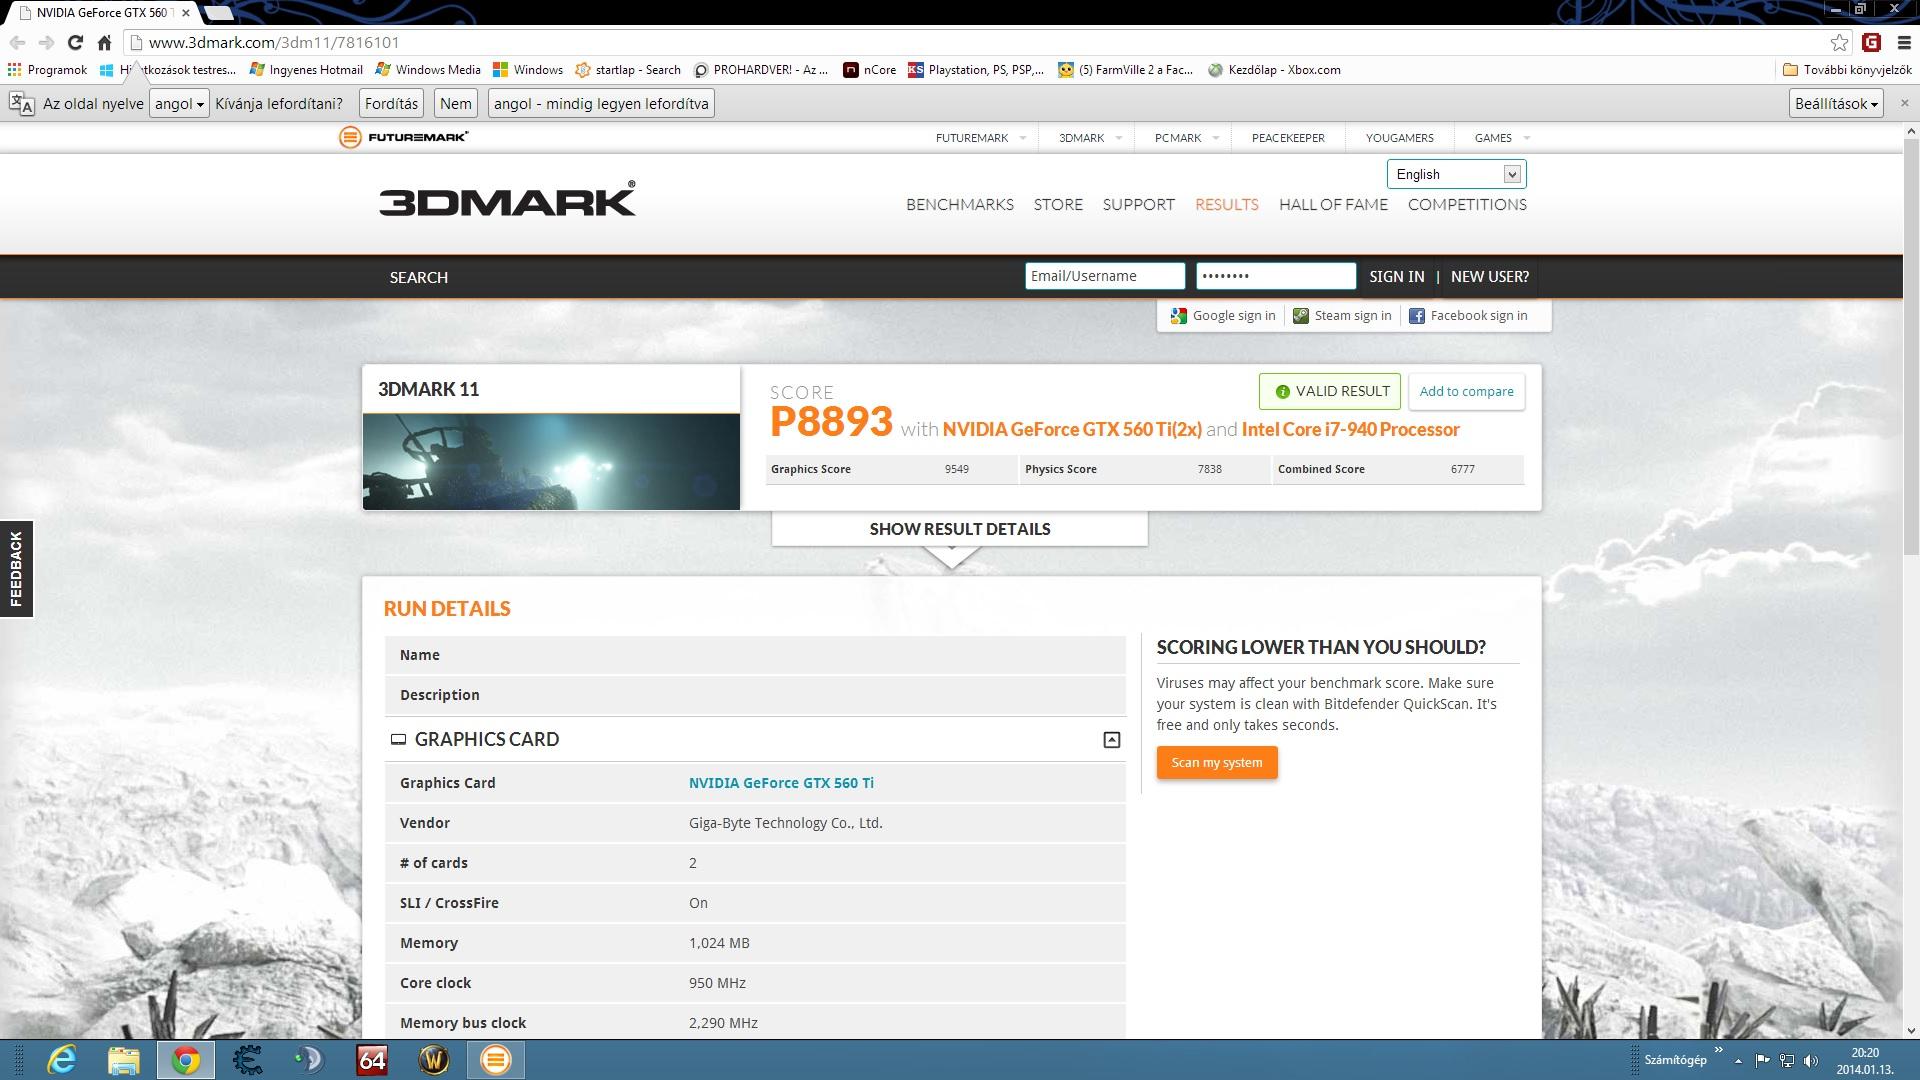The width and height of the screenshot is (1920, 1080).
Task: Open Internet Explorer from the taskbar
Action: 62,1060
